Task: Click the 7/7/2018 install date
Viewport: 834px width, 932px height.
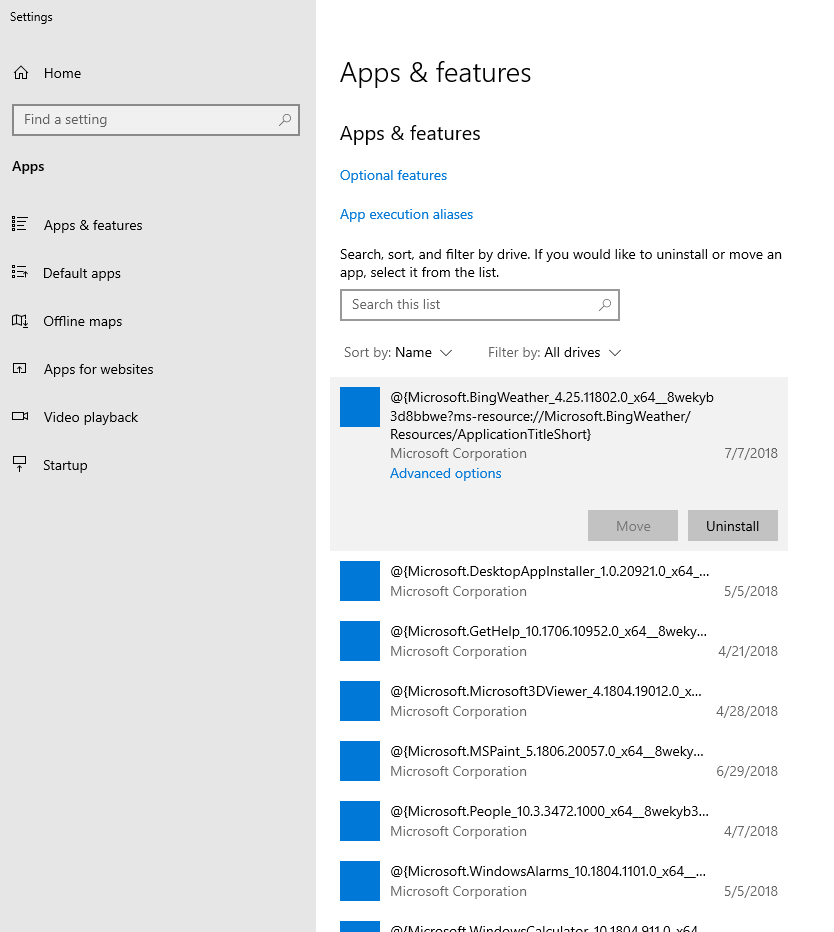Action: [x=751, y=453]
